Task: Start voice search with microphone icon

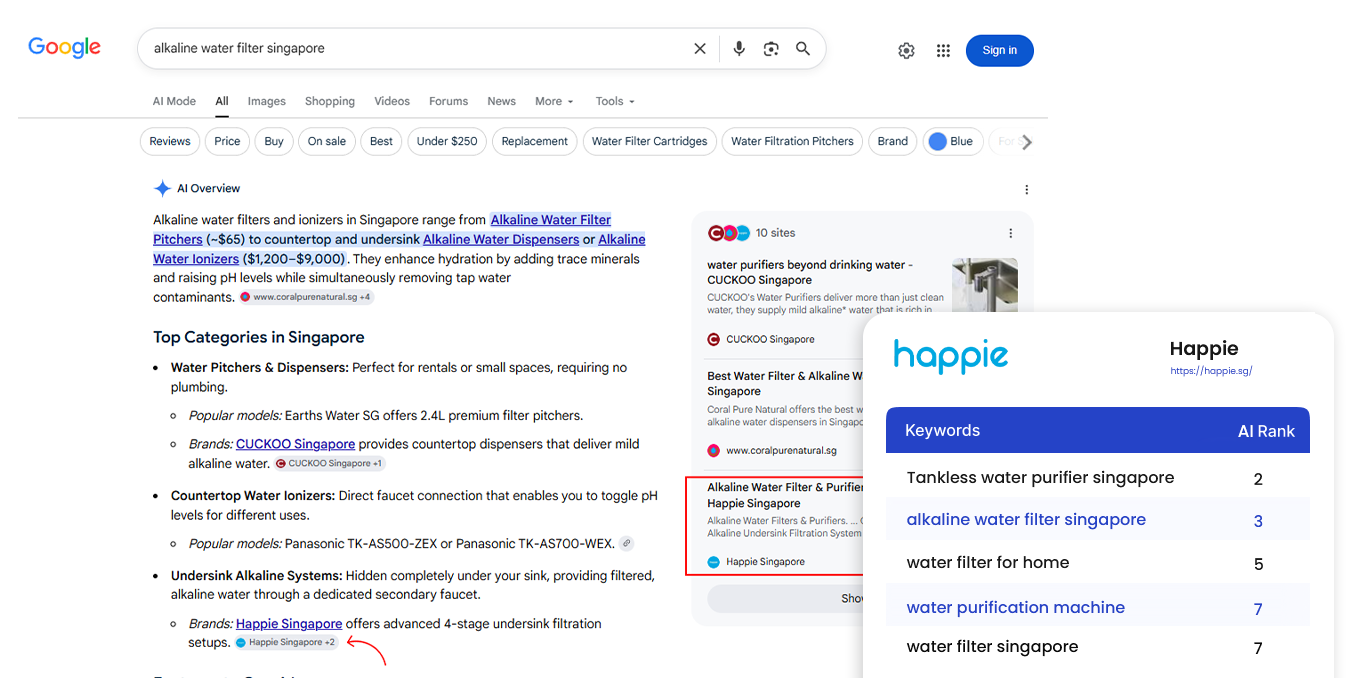Action: click(739, 48)
